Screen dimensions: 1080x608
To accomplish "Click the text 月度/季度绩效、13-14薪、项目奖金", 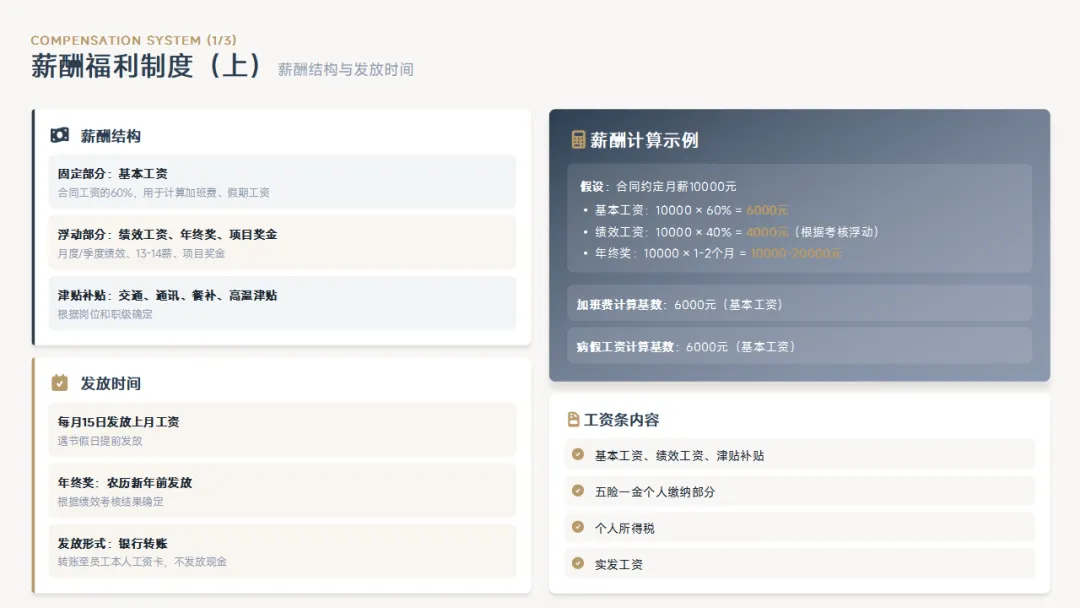I will tap(141, 253).
